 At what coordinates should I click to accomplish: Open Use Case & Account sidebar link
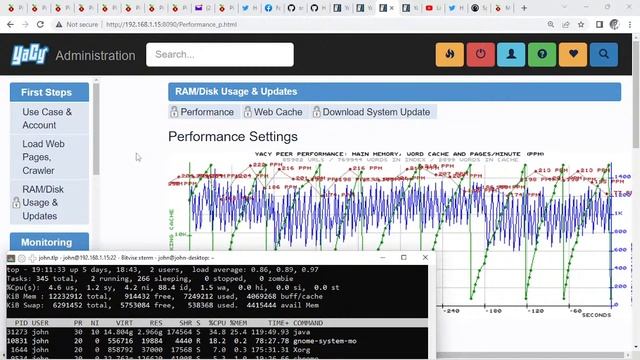click(x=49, y=118)
